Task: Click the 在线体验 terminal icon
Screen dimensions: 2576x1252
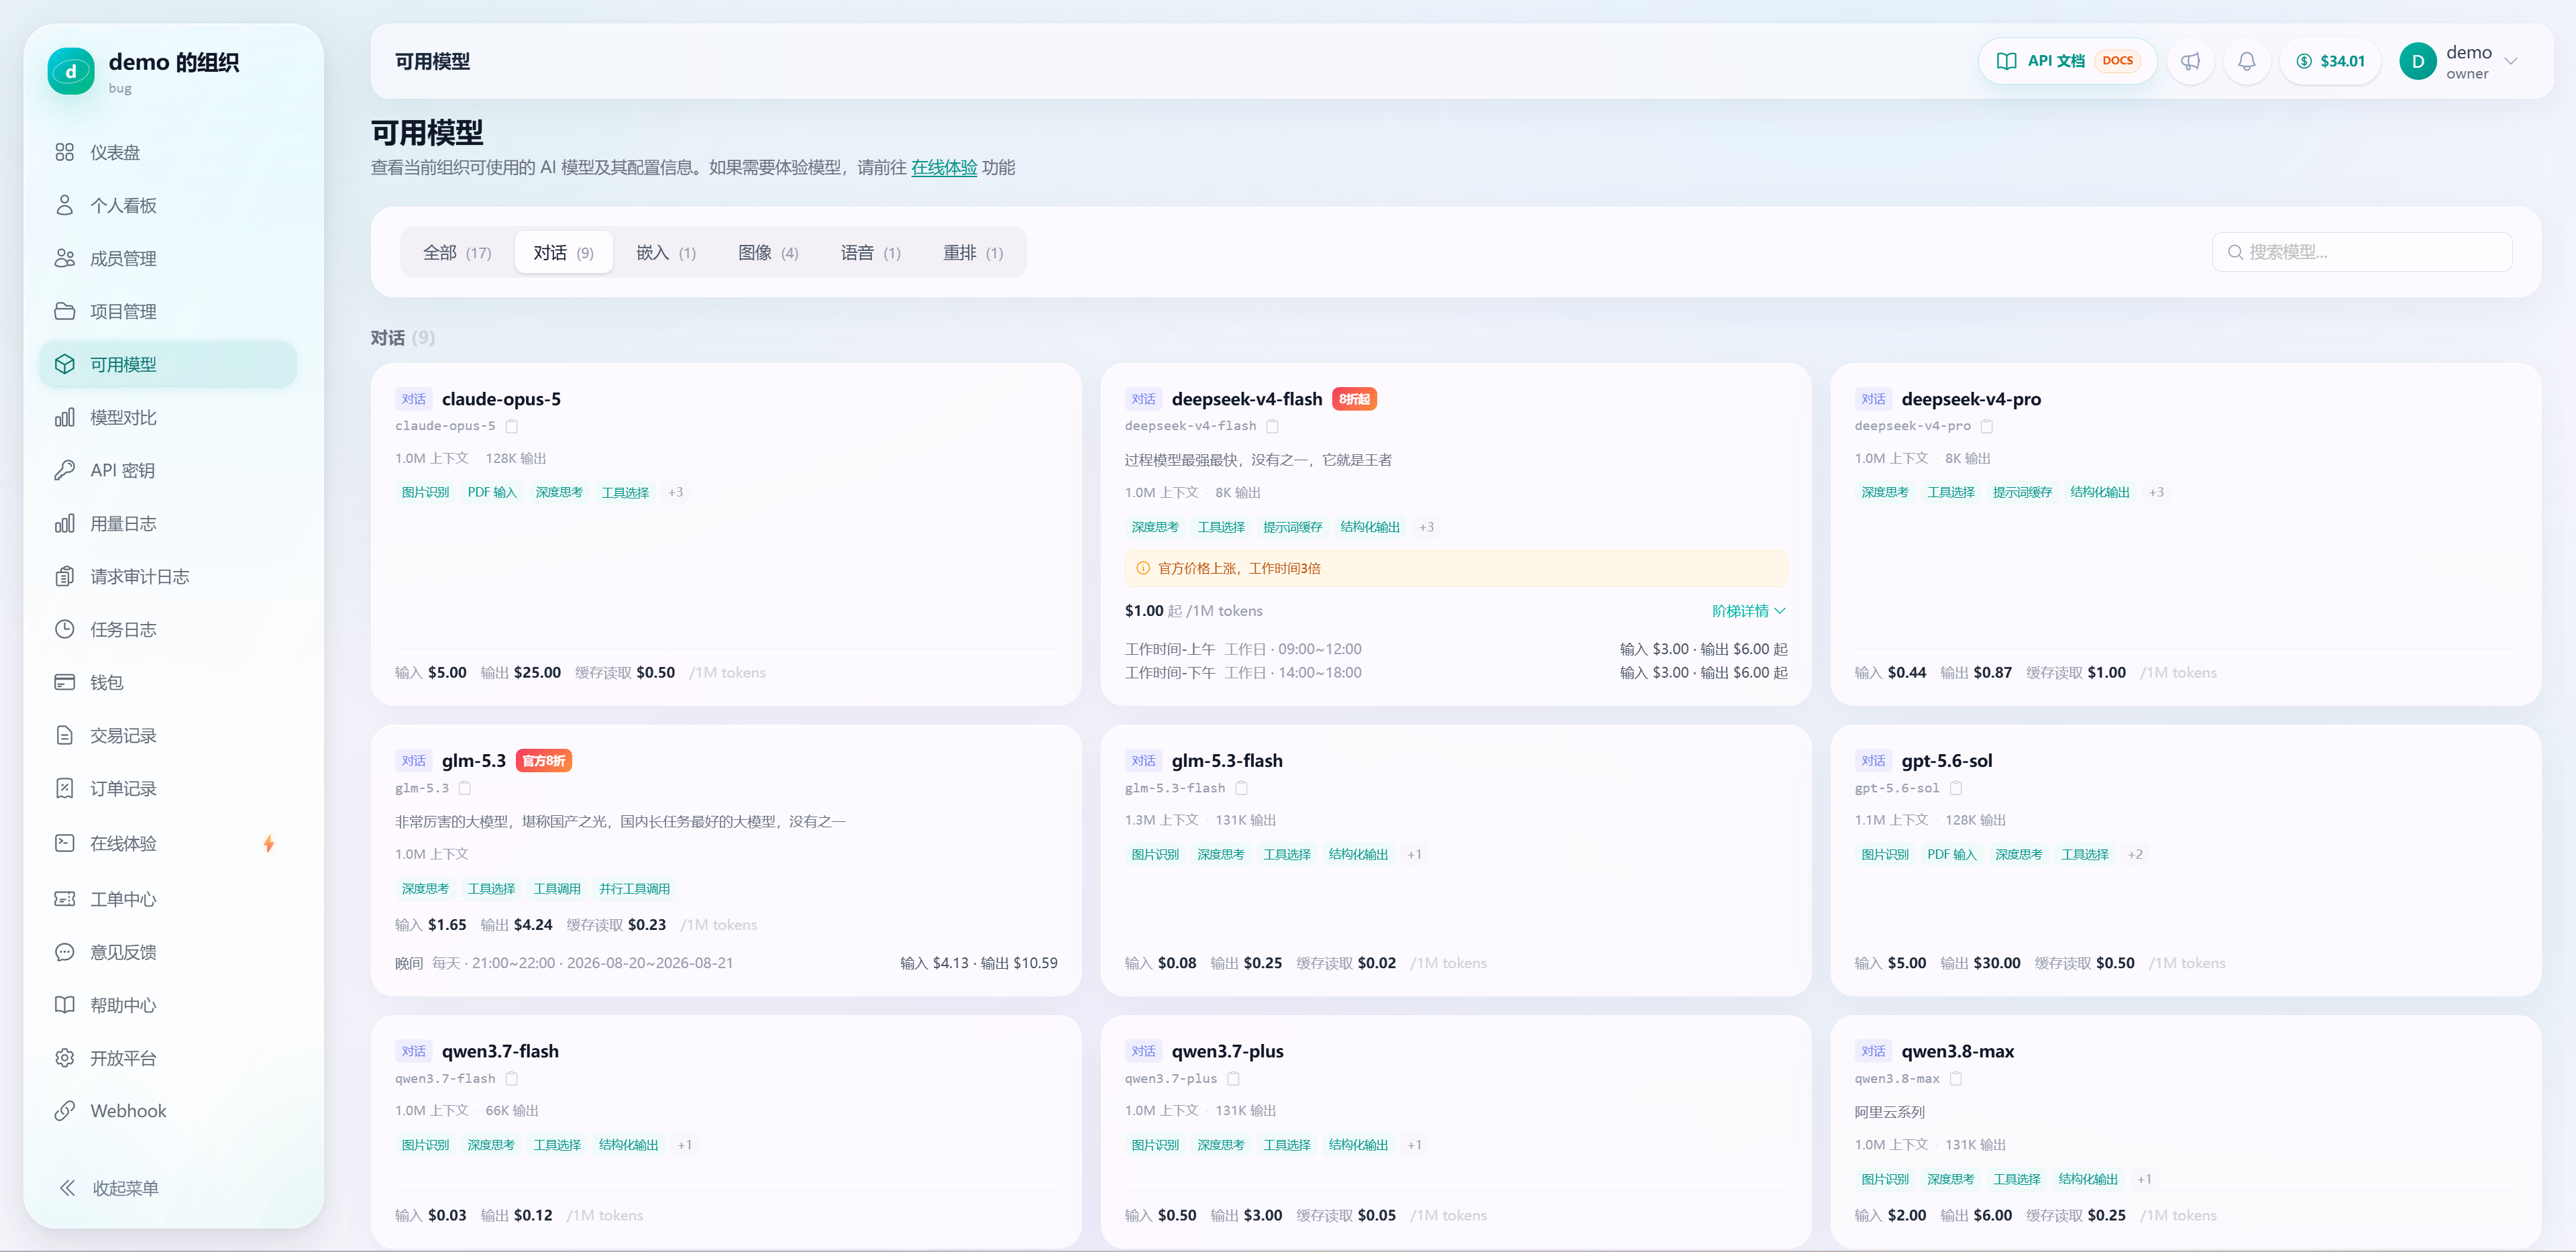Action: pos(65,843)
